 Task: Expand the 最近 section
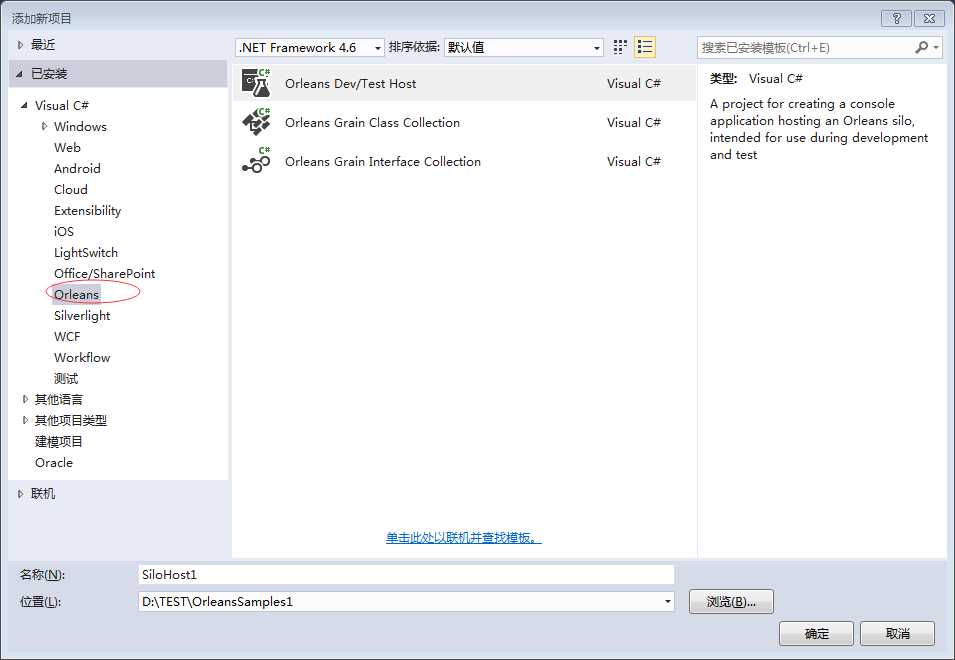tap(20, 44)
